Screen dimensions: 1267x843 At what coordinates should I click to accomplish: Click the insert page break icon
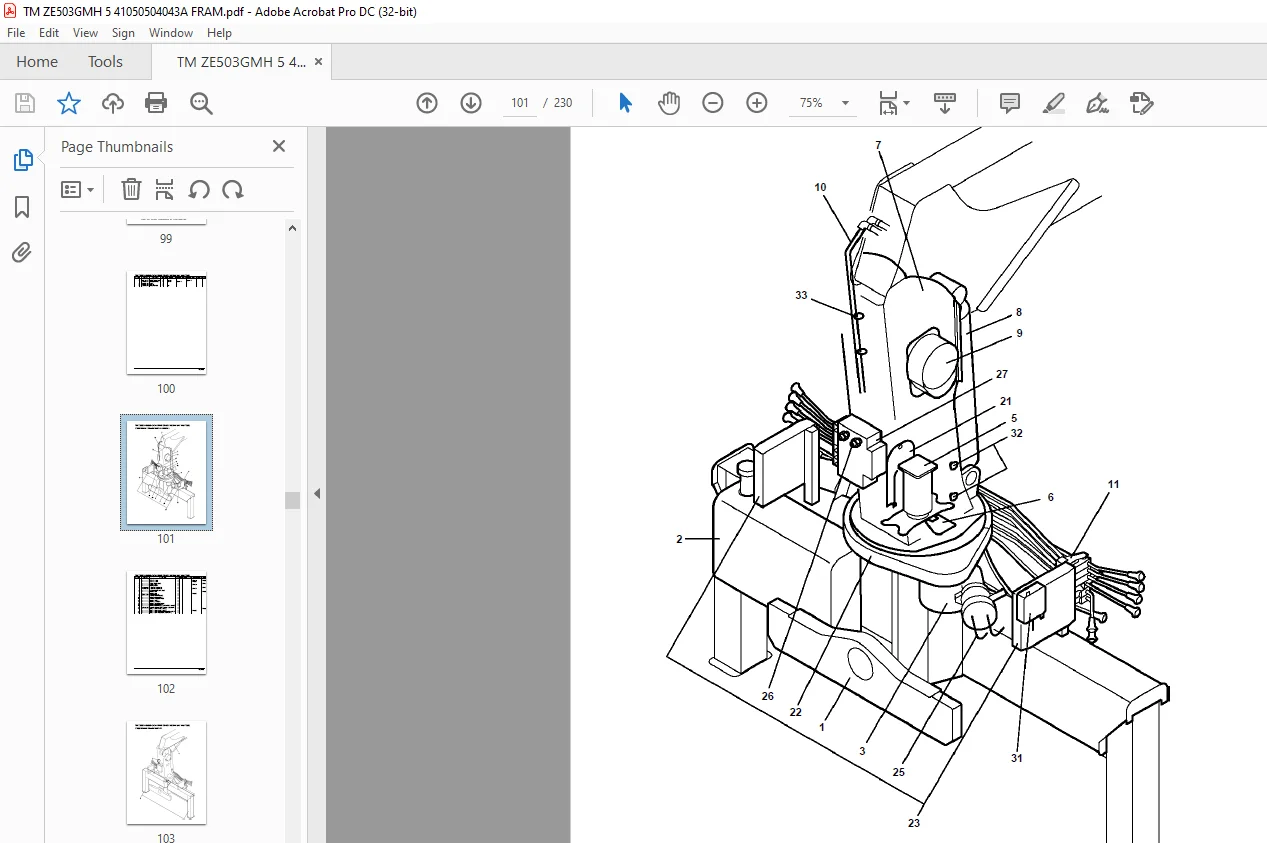[x=165, y=189]
